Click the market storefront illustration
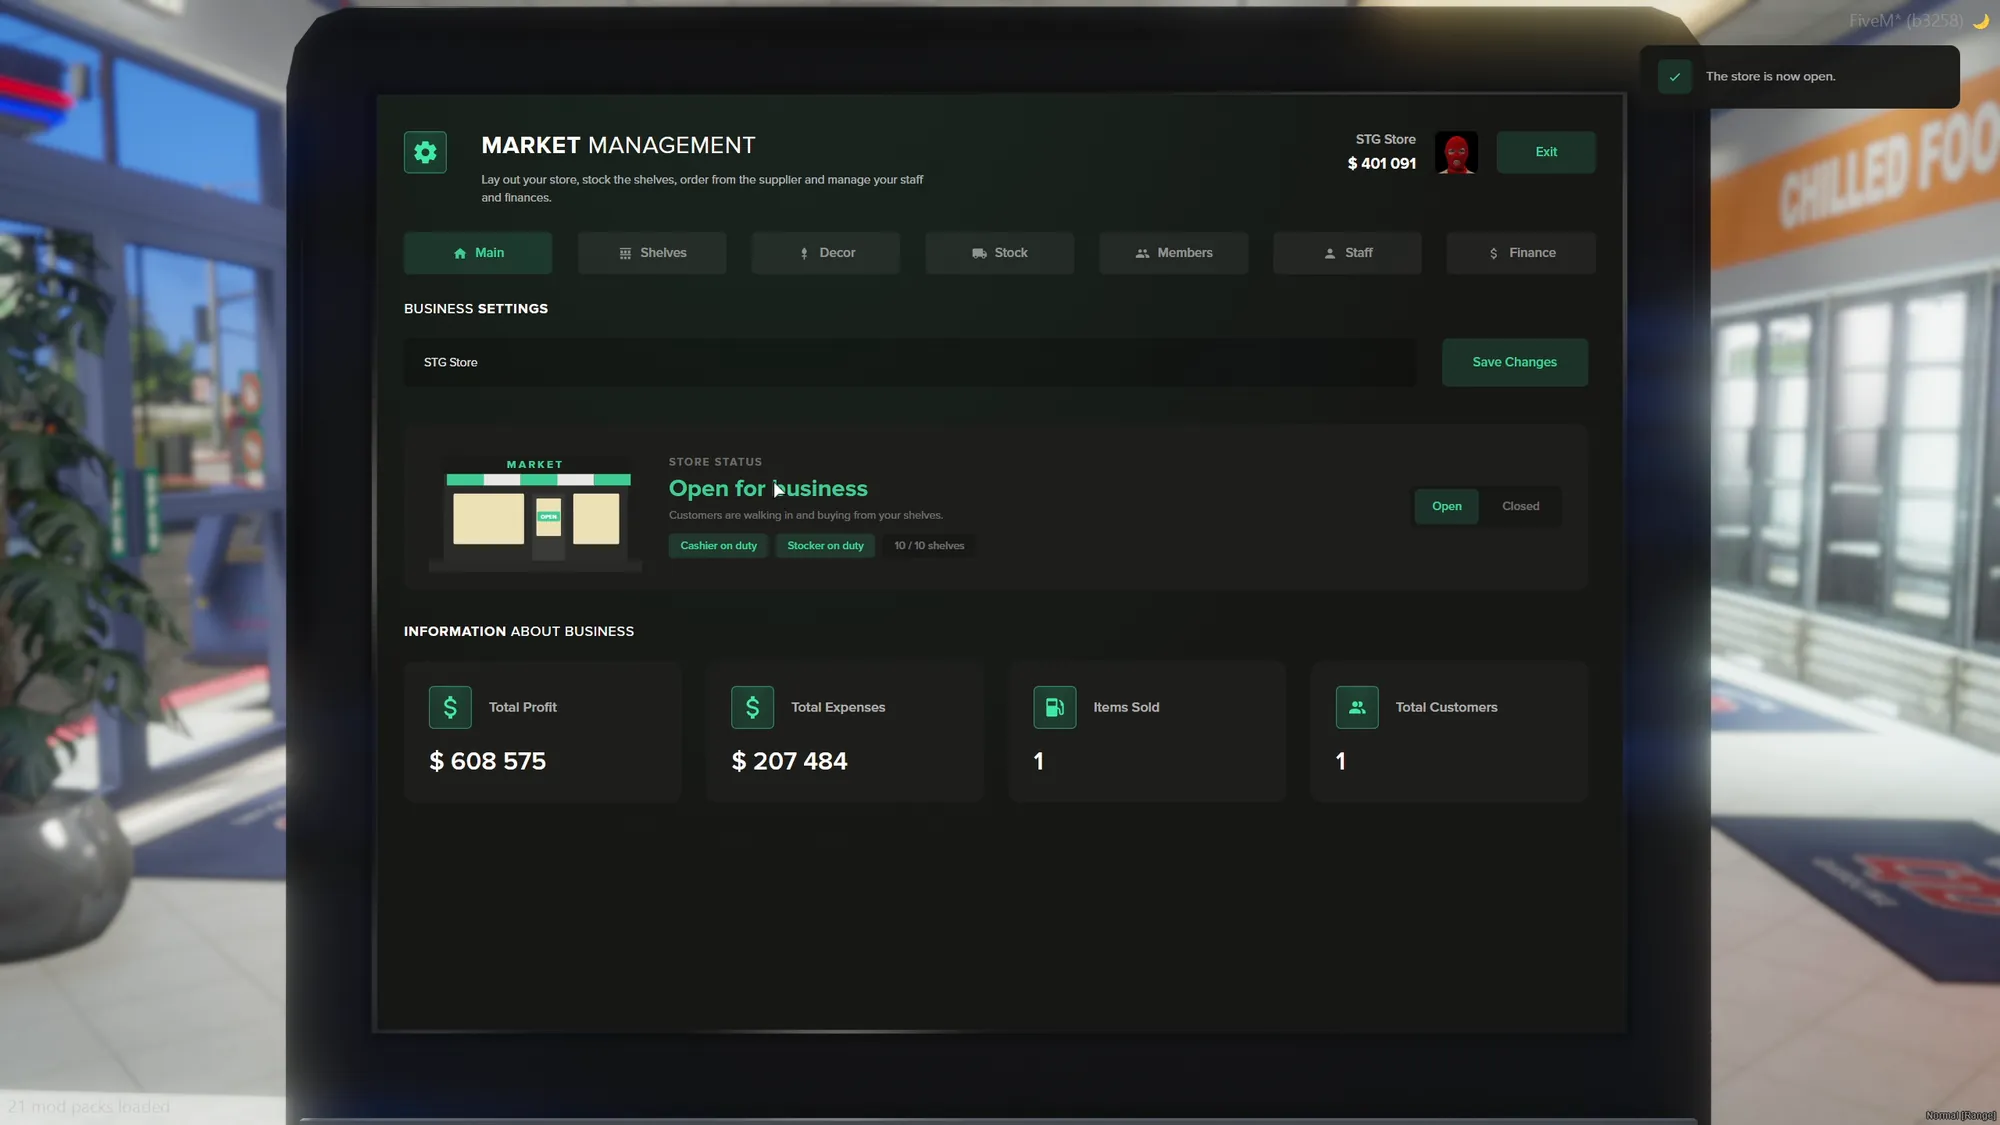The height and width of the screenshot is (1125, 2000). [537, 515]
